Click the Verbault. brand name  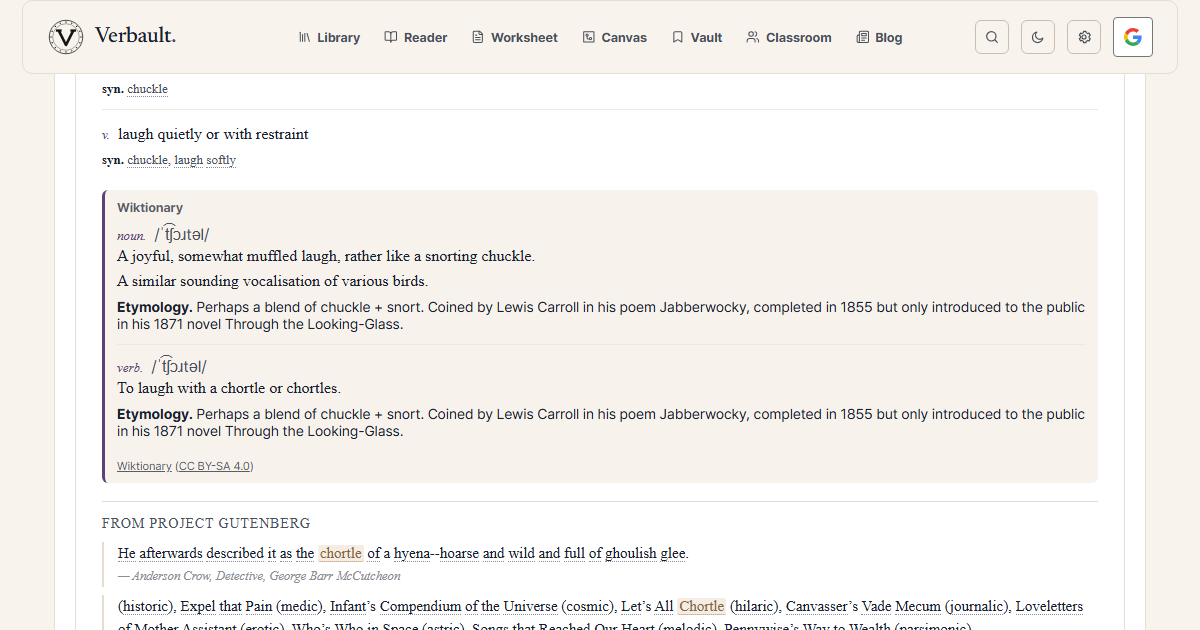135,36
